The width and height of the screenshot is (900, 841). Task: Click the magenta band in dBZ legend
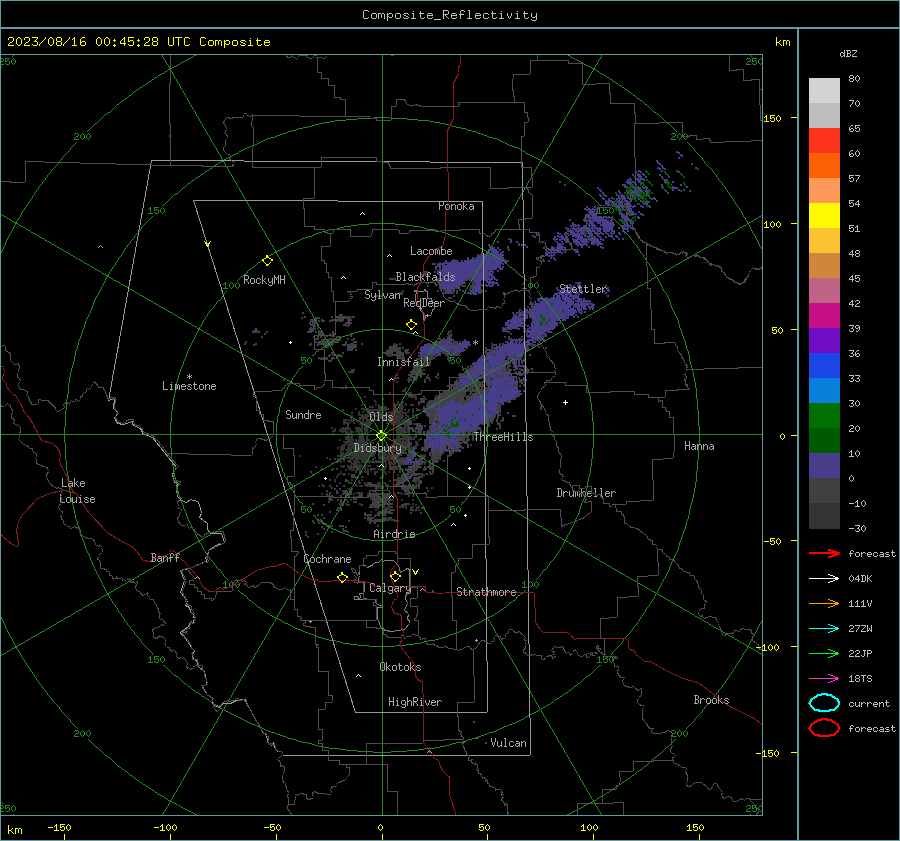(824, 315)
